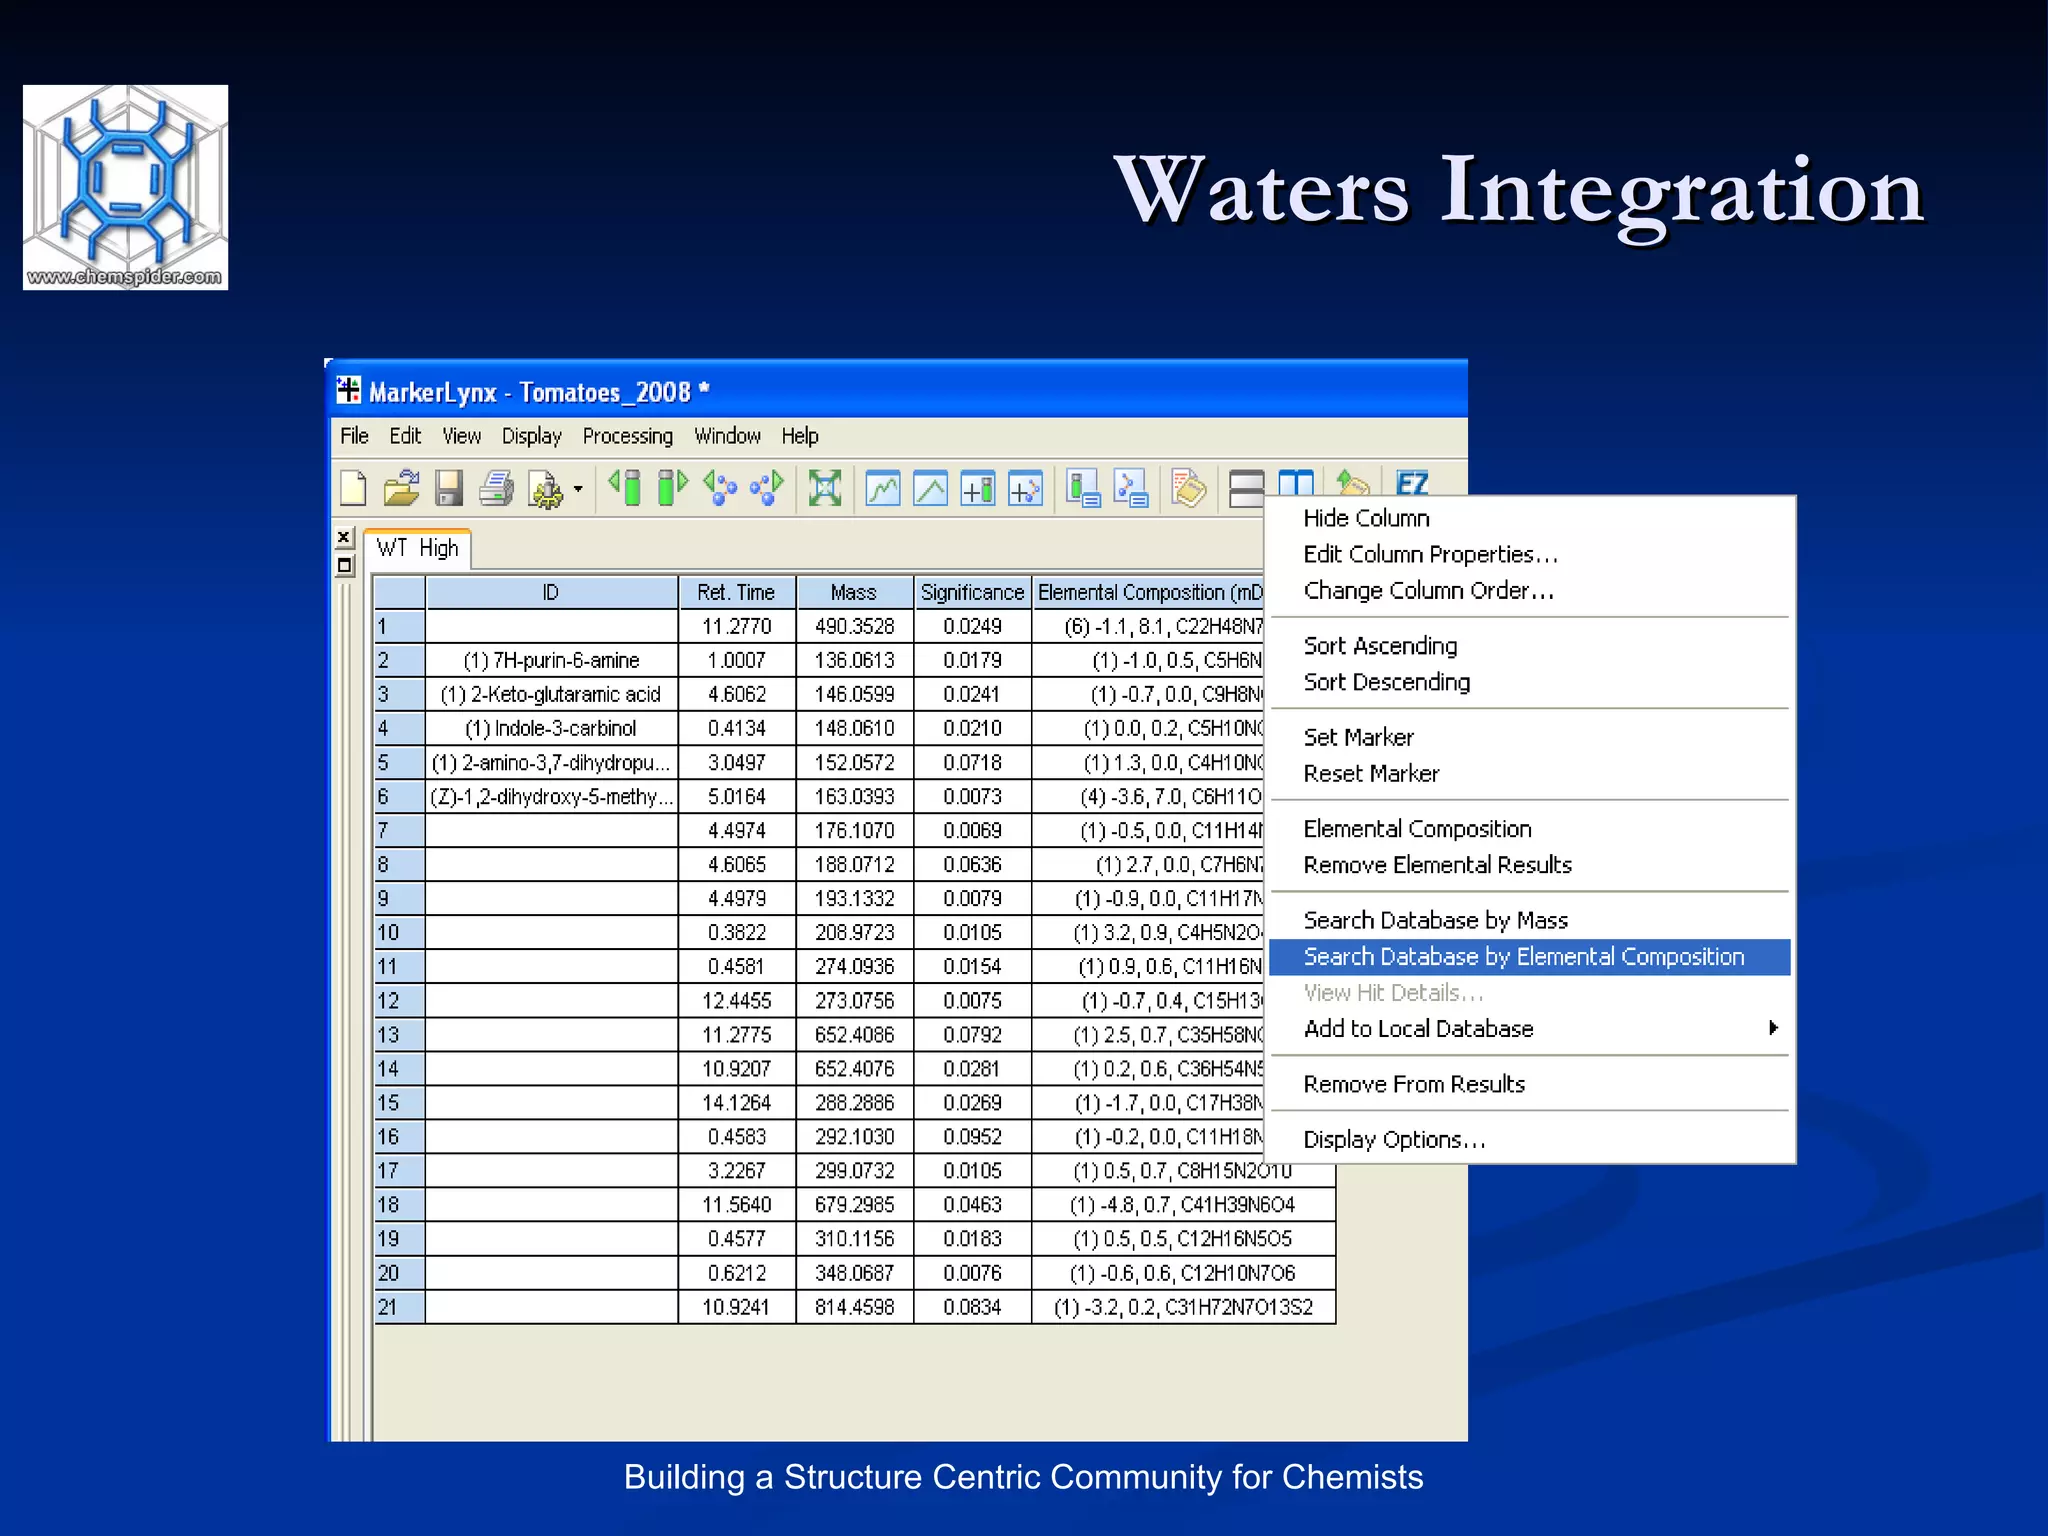The height and width of the screenshot is (1536, 2048).
Task: Select Remove From Results
Action: (1414, 1084)
